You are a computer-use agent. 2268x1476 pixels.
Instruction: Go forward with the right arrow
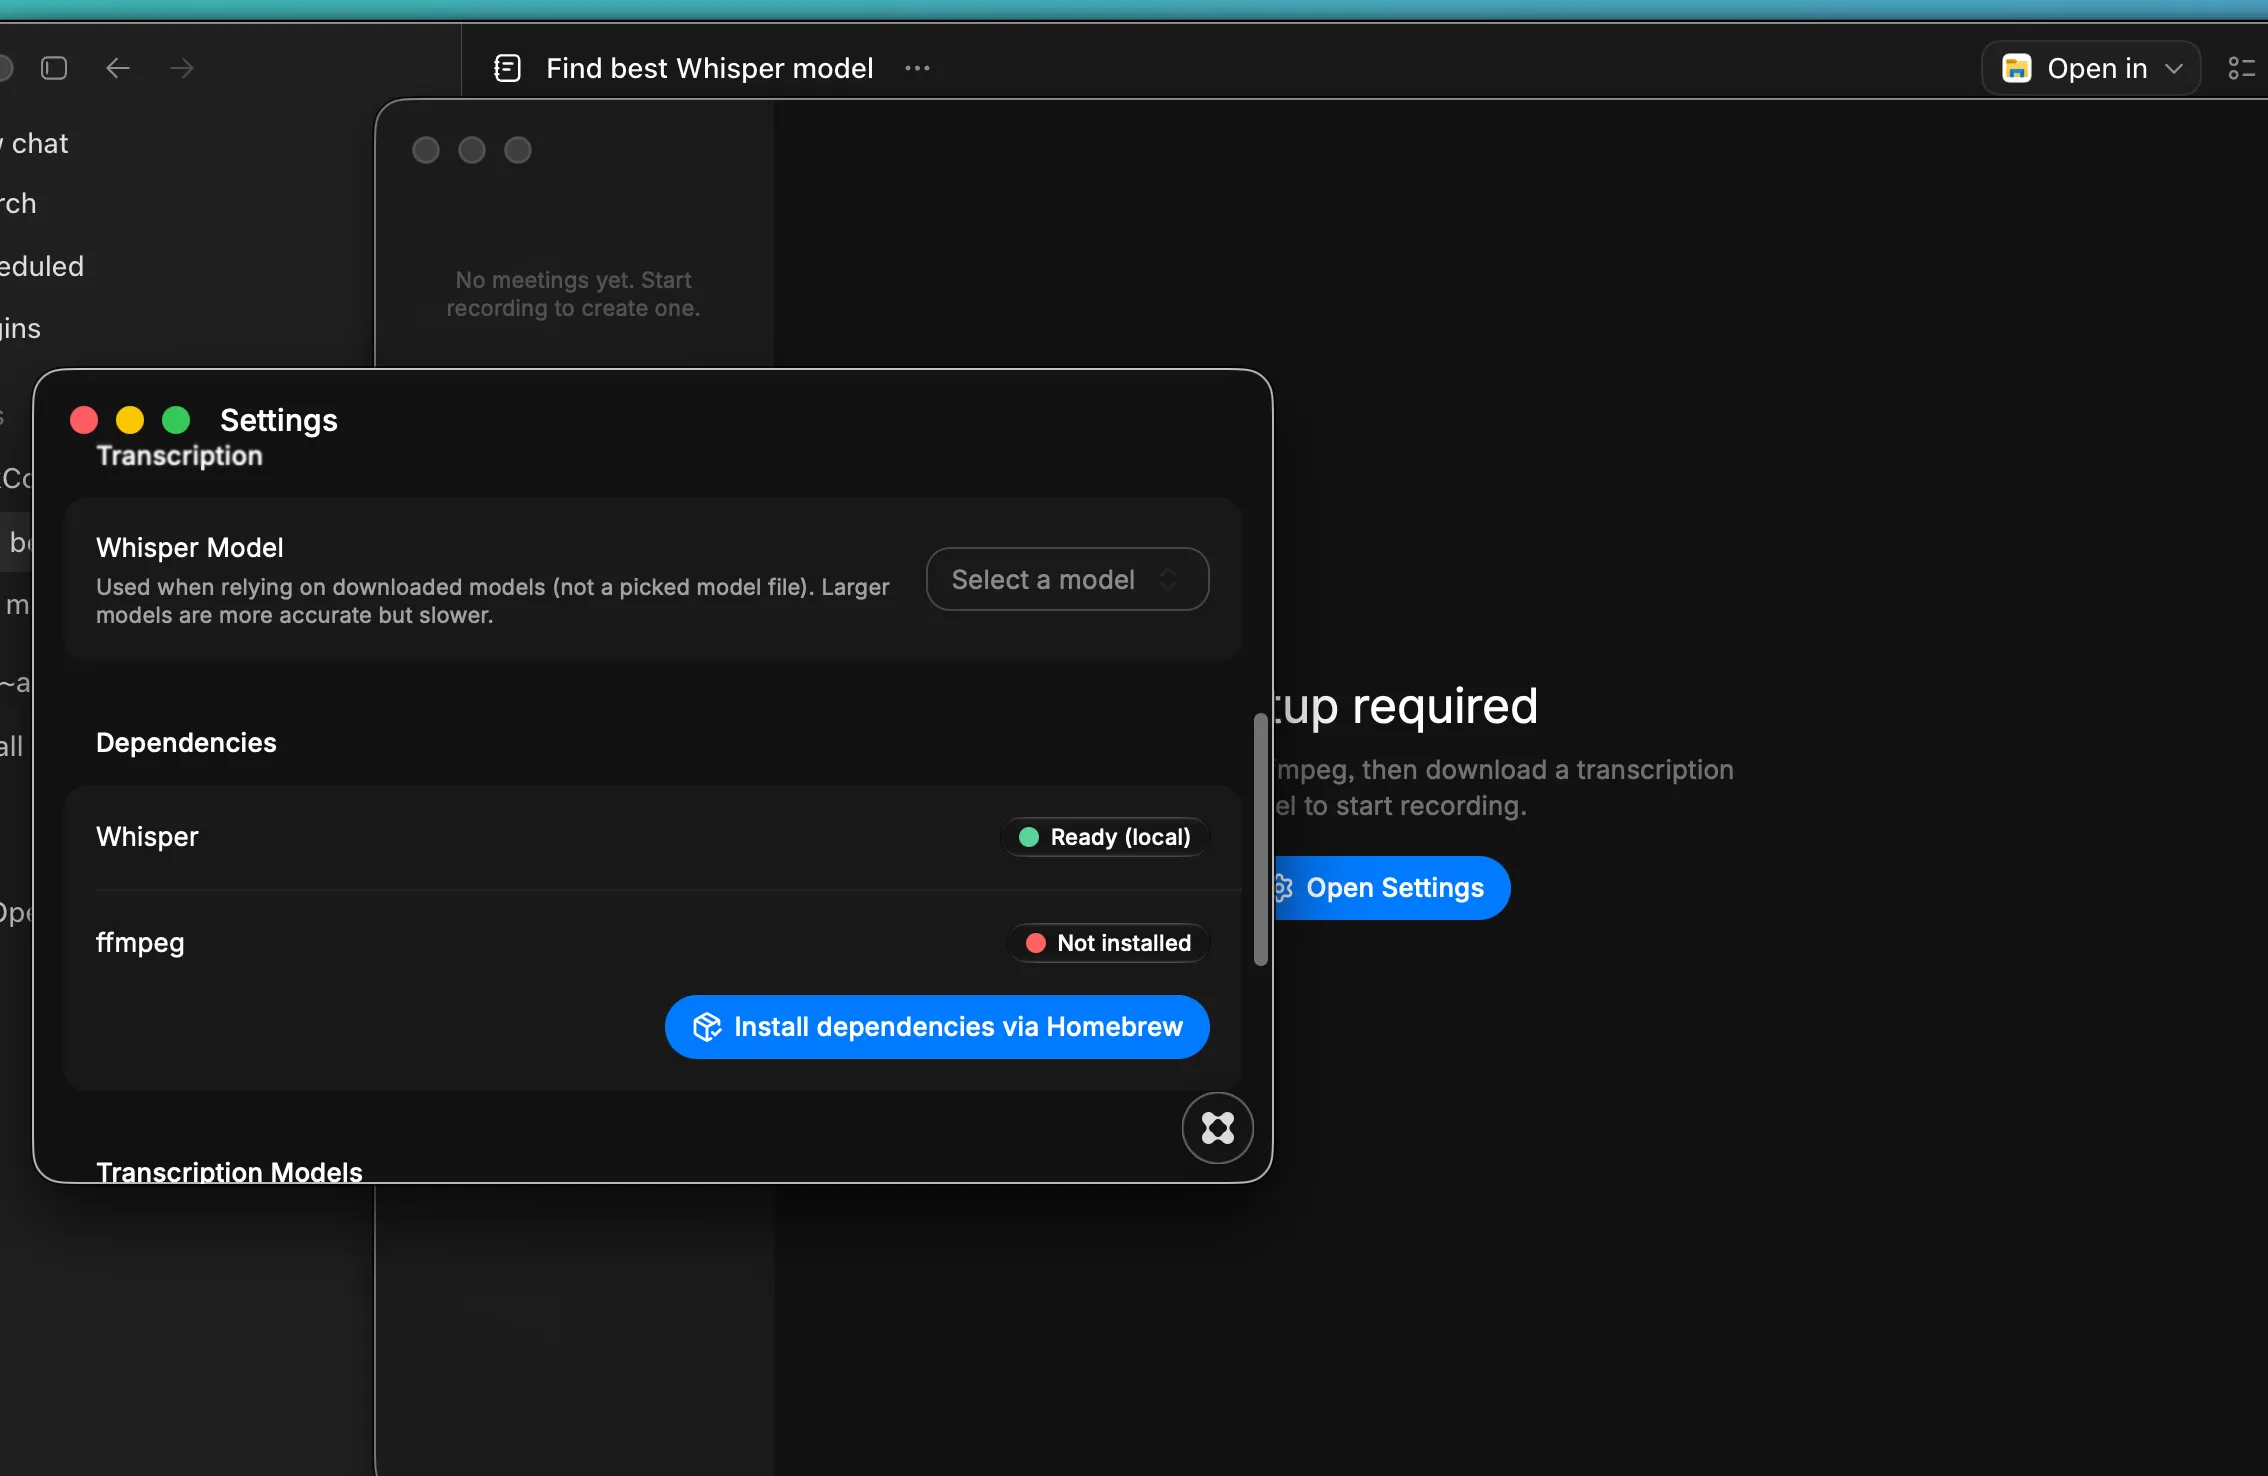click(182, 68)
